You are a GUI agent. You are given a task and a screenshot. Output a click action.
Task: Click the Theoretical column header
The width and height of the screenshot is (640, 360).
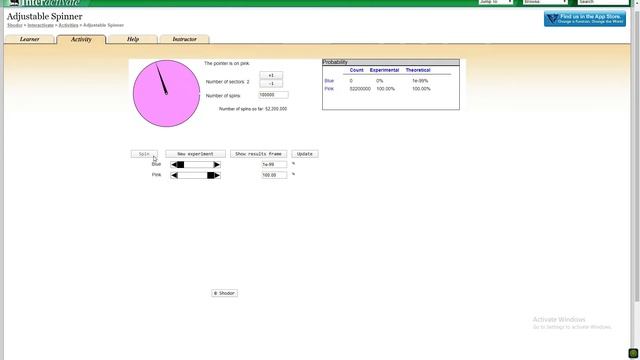tap(418, 70)
